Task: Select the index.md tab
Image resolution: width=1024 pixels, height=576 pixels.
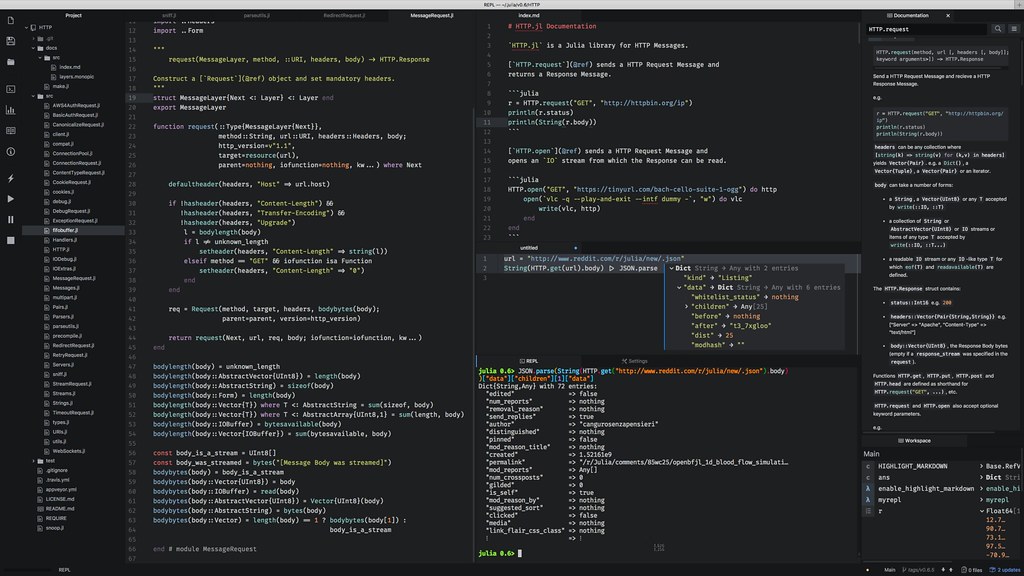Action: 529,15
